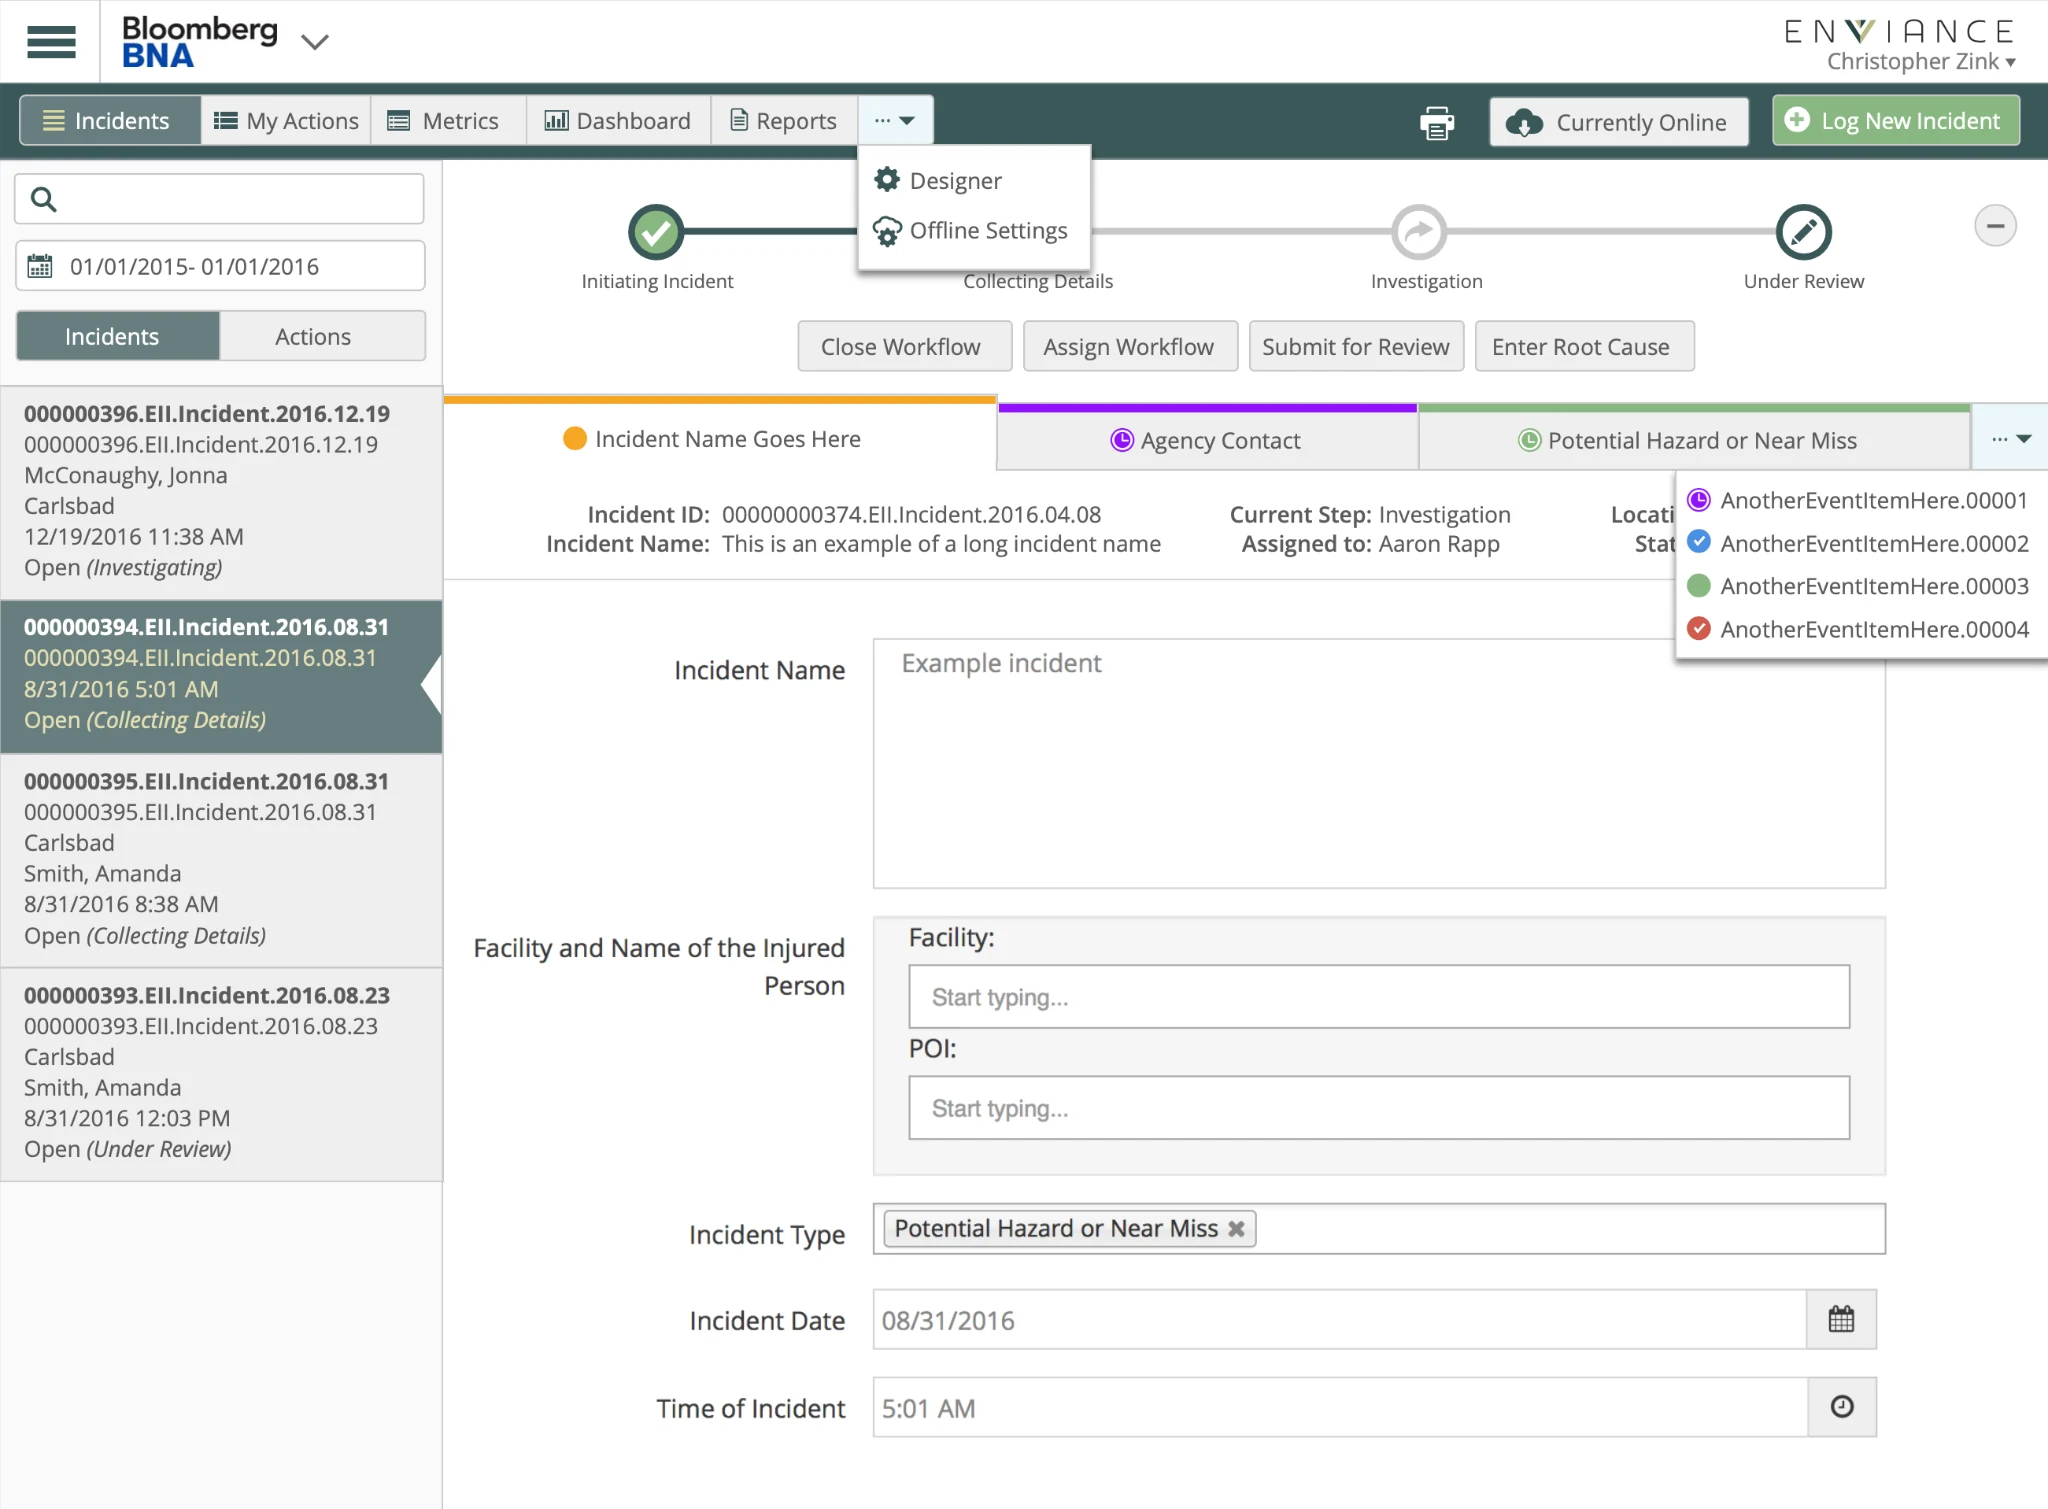This screenshot has height=1509, width=2048.
Task: Click the Incident Type tag field
Action: pos(1379,1229)
